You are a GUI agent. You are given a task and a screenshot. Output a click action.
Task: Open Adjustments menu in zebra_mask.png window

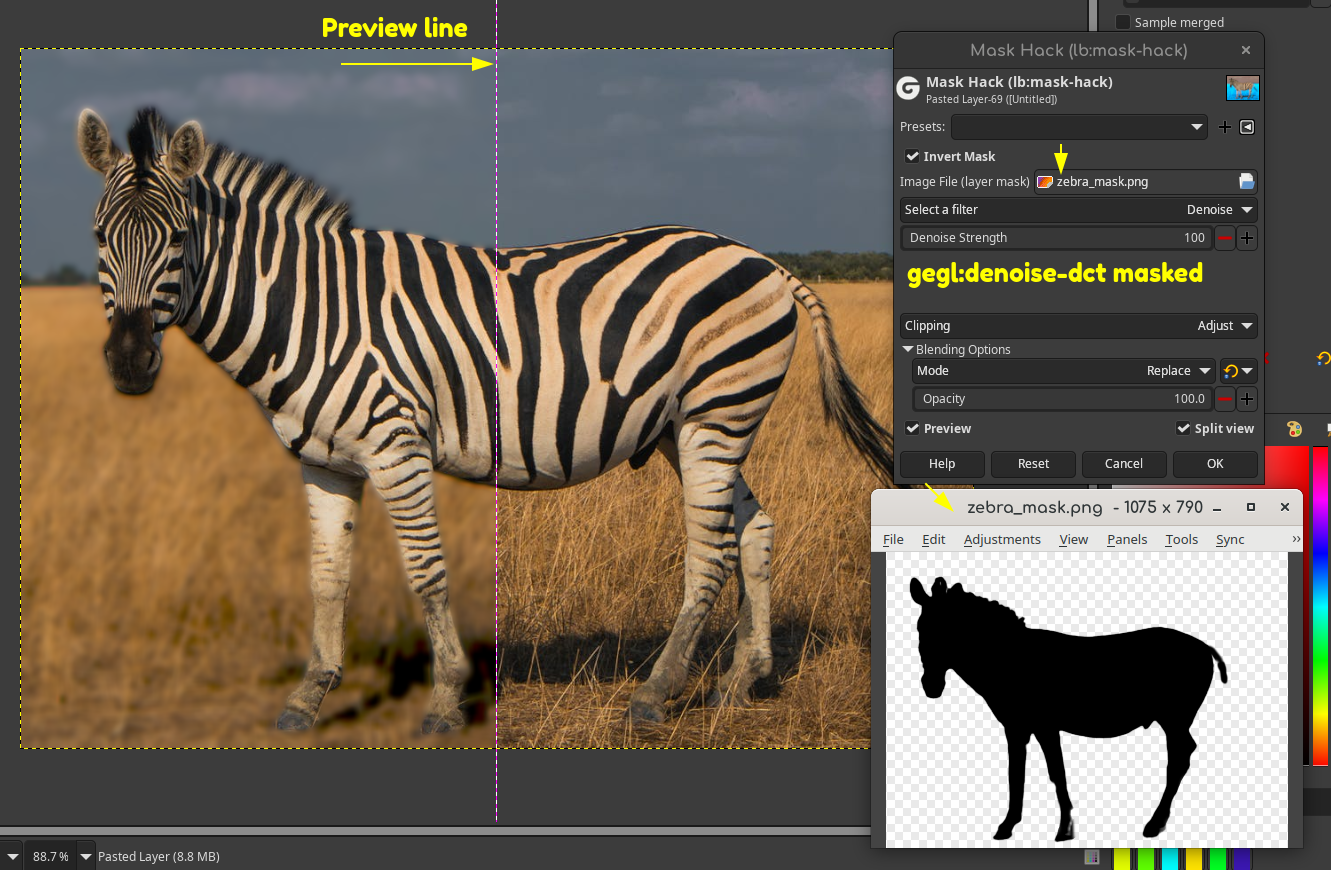pyautogui.click(x=1002, y=539)
